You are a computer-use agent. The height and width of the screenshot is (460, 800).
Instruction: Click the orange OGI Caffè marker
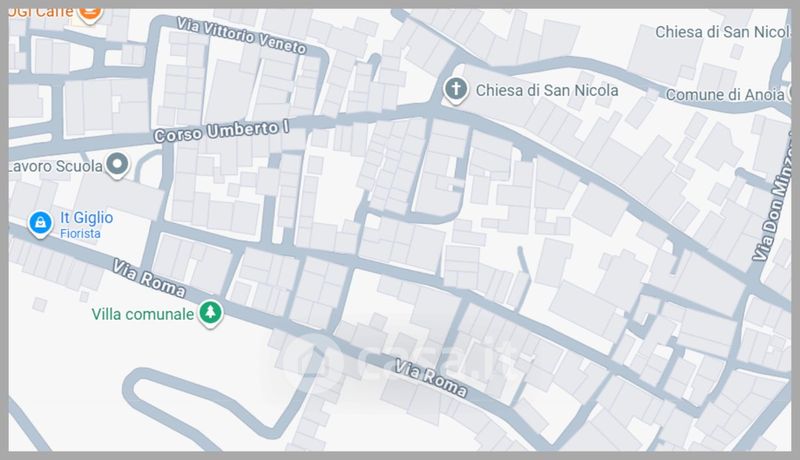pos(90,11)
